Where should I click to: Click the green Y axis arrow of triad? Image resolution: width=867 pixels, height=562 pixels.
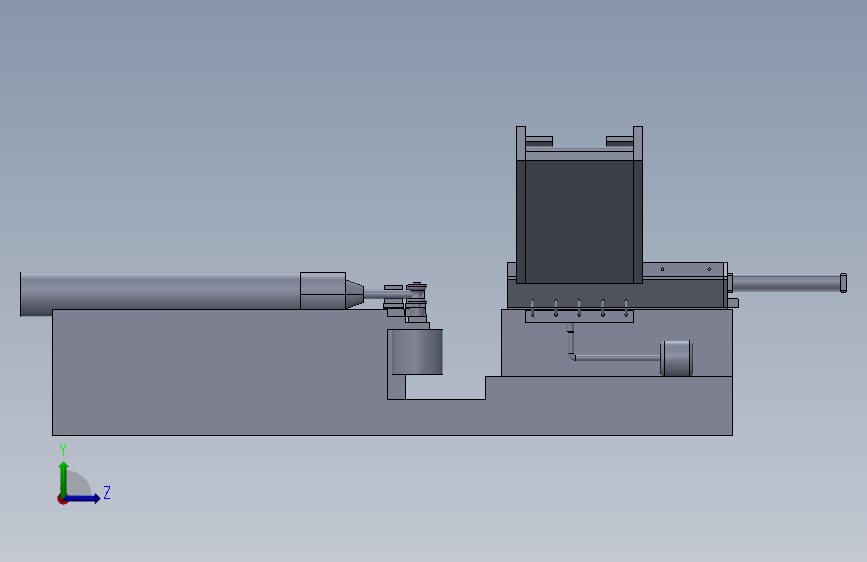click(64, 479)
